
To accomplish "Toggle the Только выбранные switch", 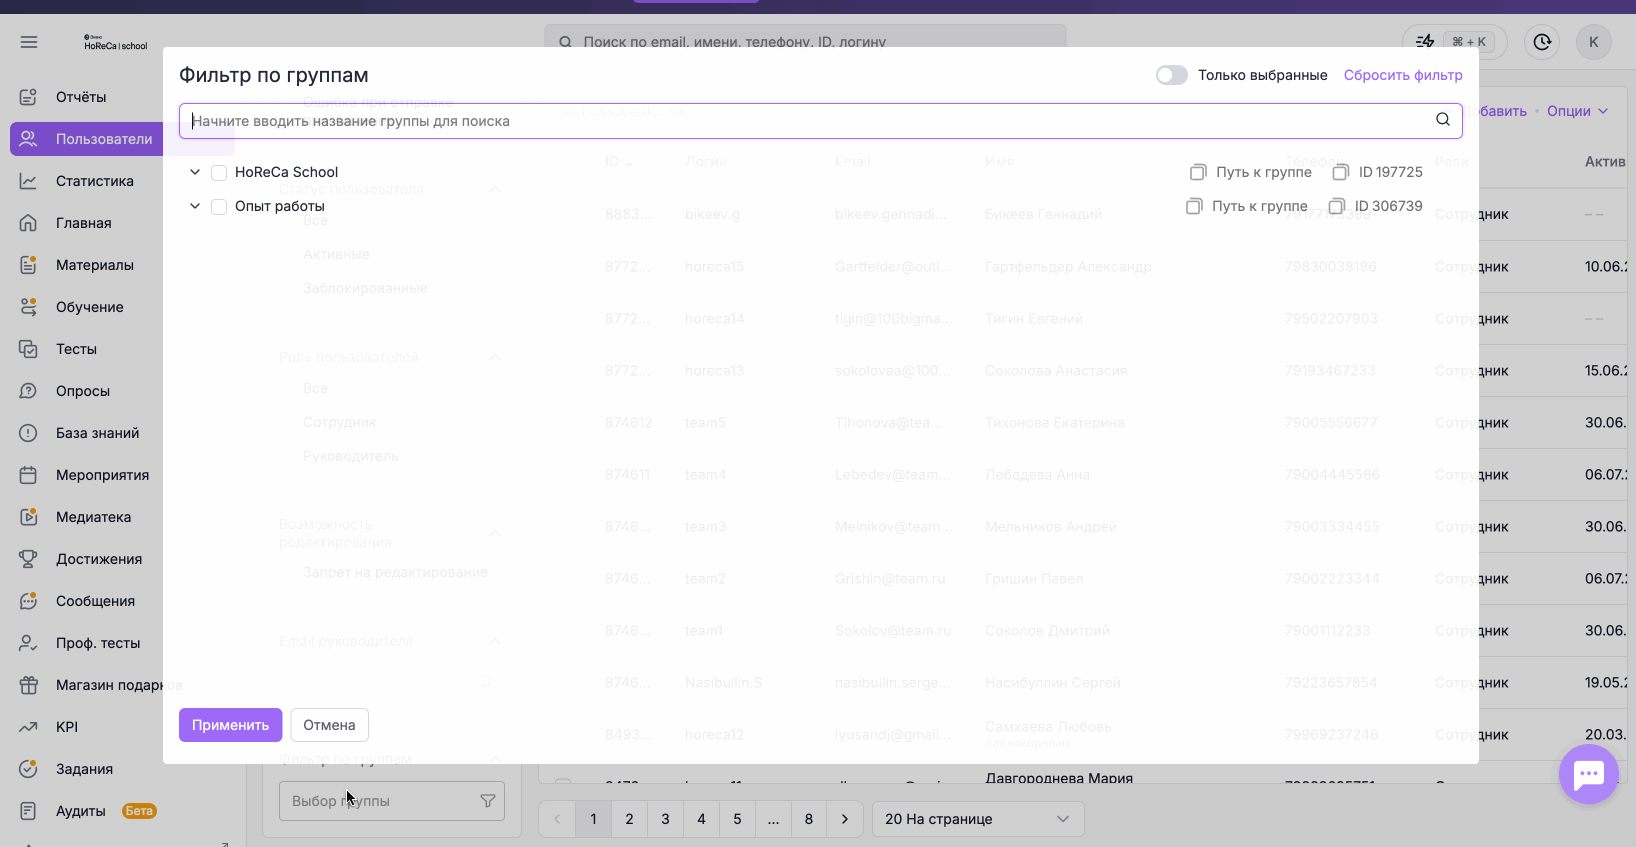I will [1171, 75].
